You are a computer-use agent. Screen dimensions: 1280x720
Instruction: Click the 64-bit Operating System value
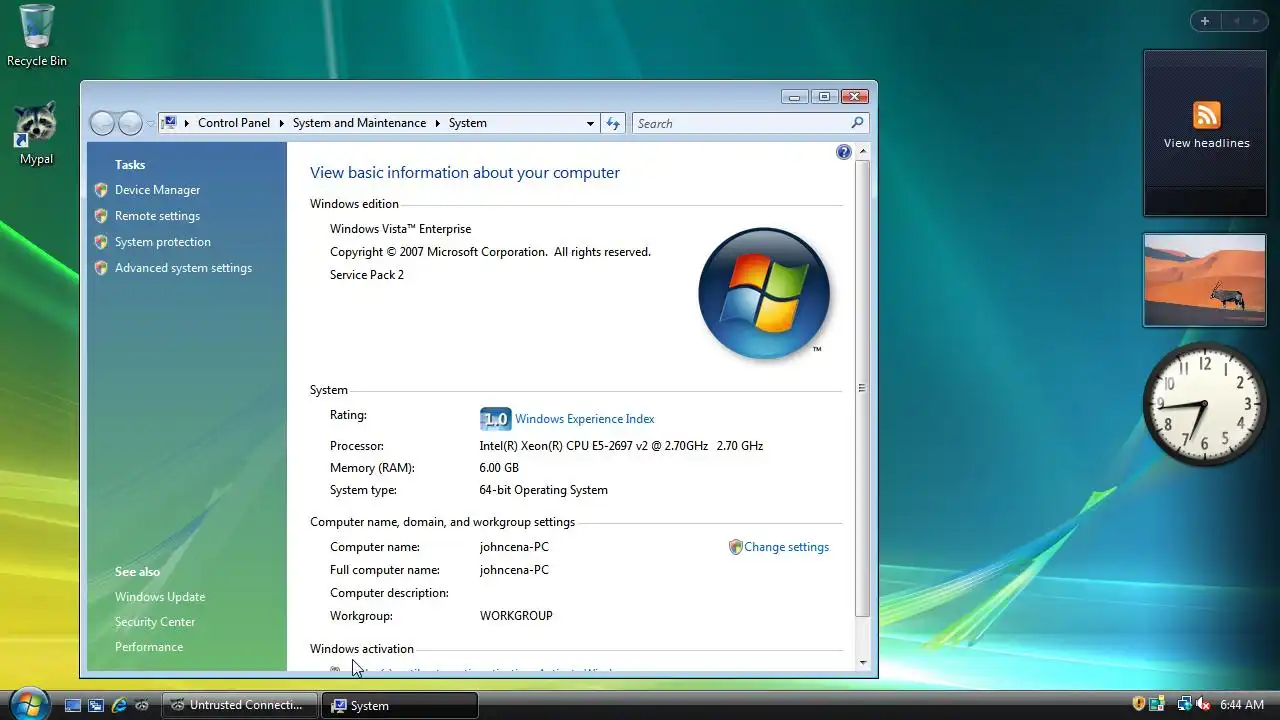tap(543, 490)
